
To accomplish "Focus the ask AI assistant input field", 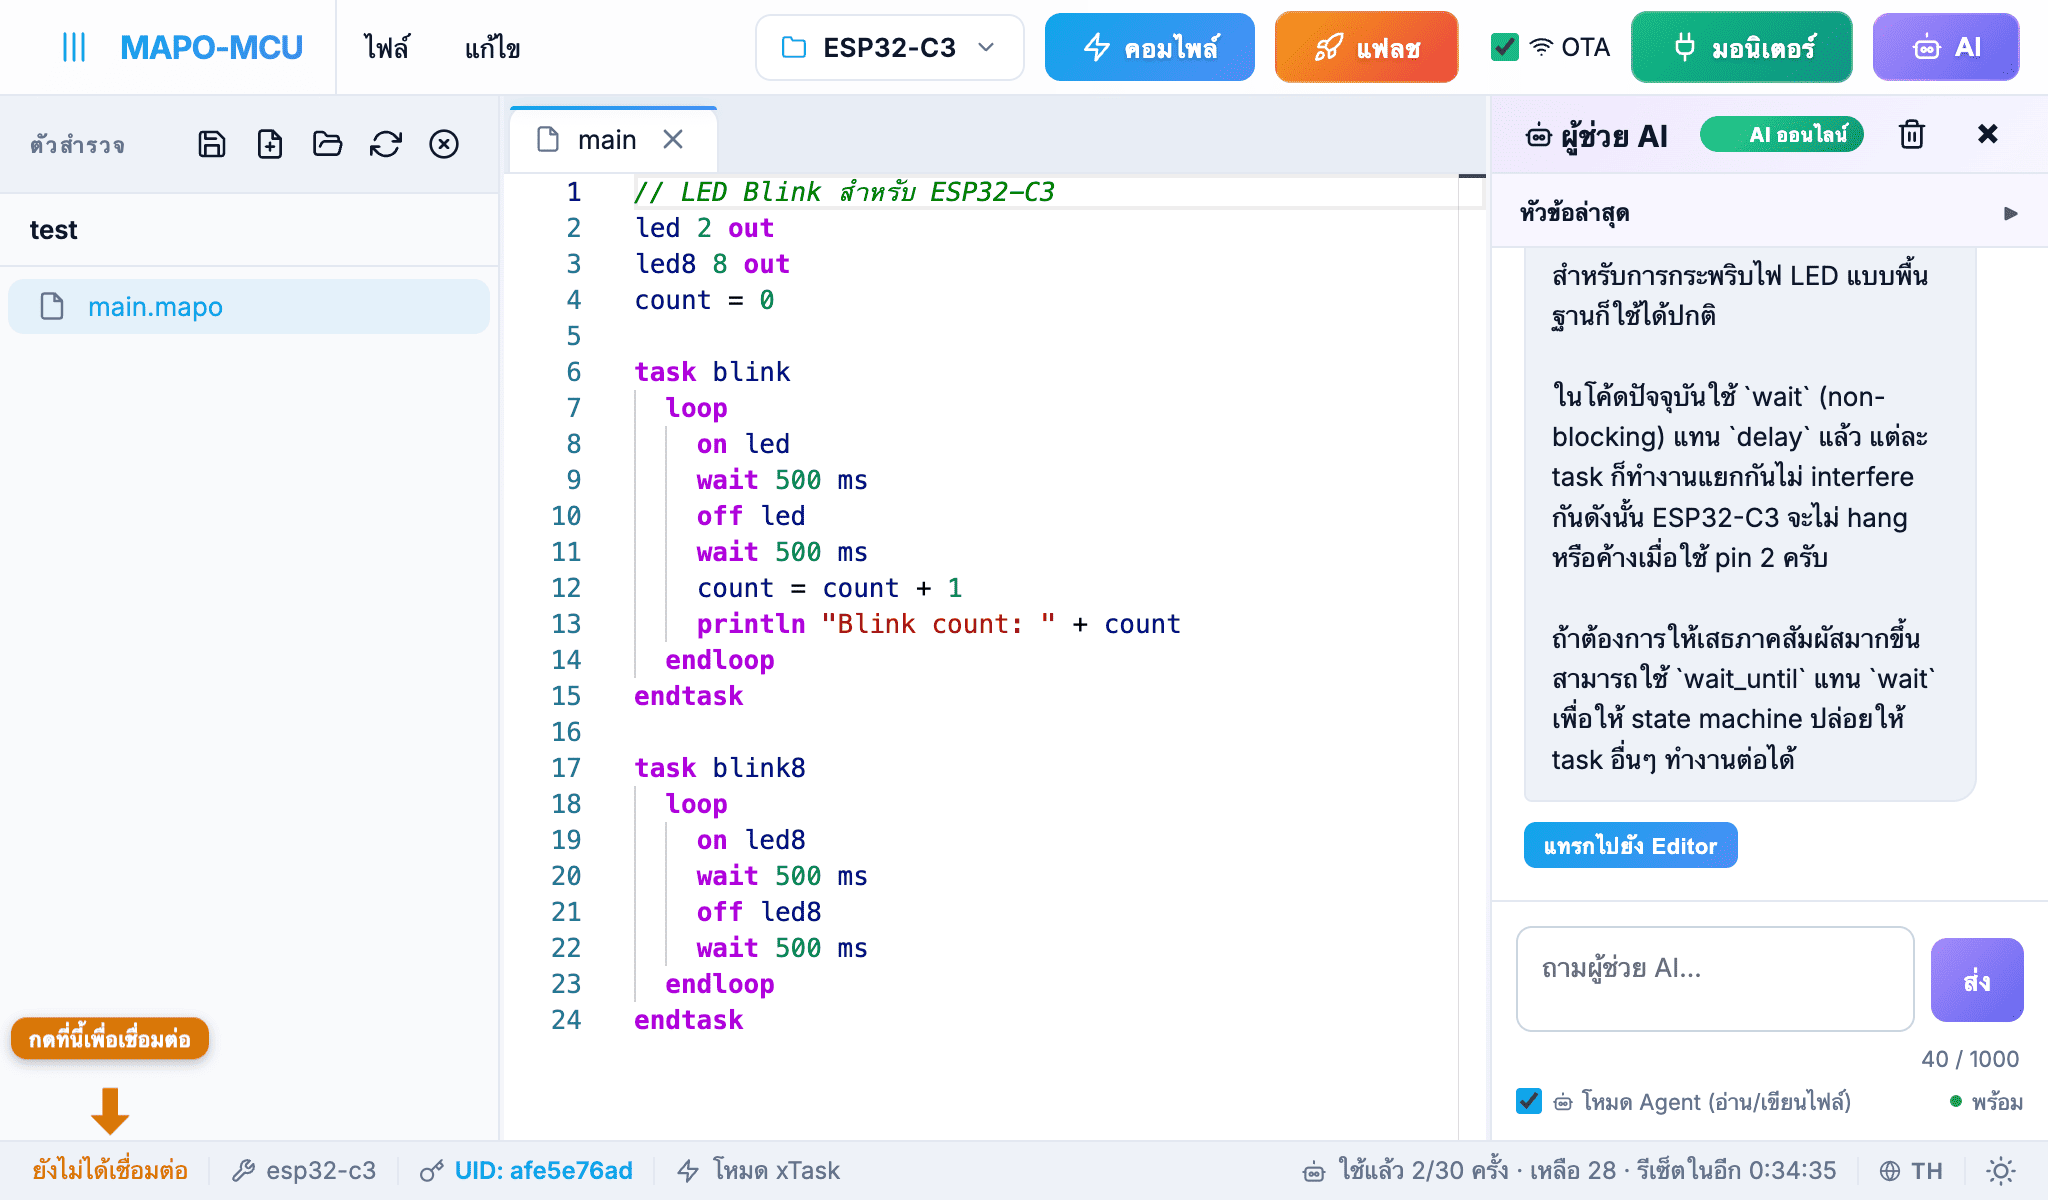I will (1715, 979).
